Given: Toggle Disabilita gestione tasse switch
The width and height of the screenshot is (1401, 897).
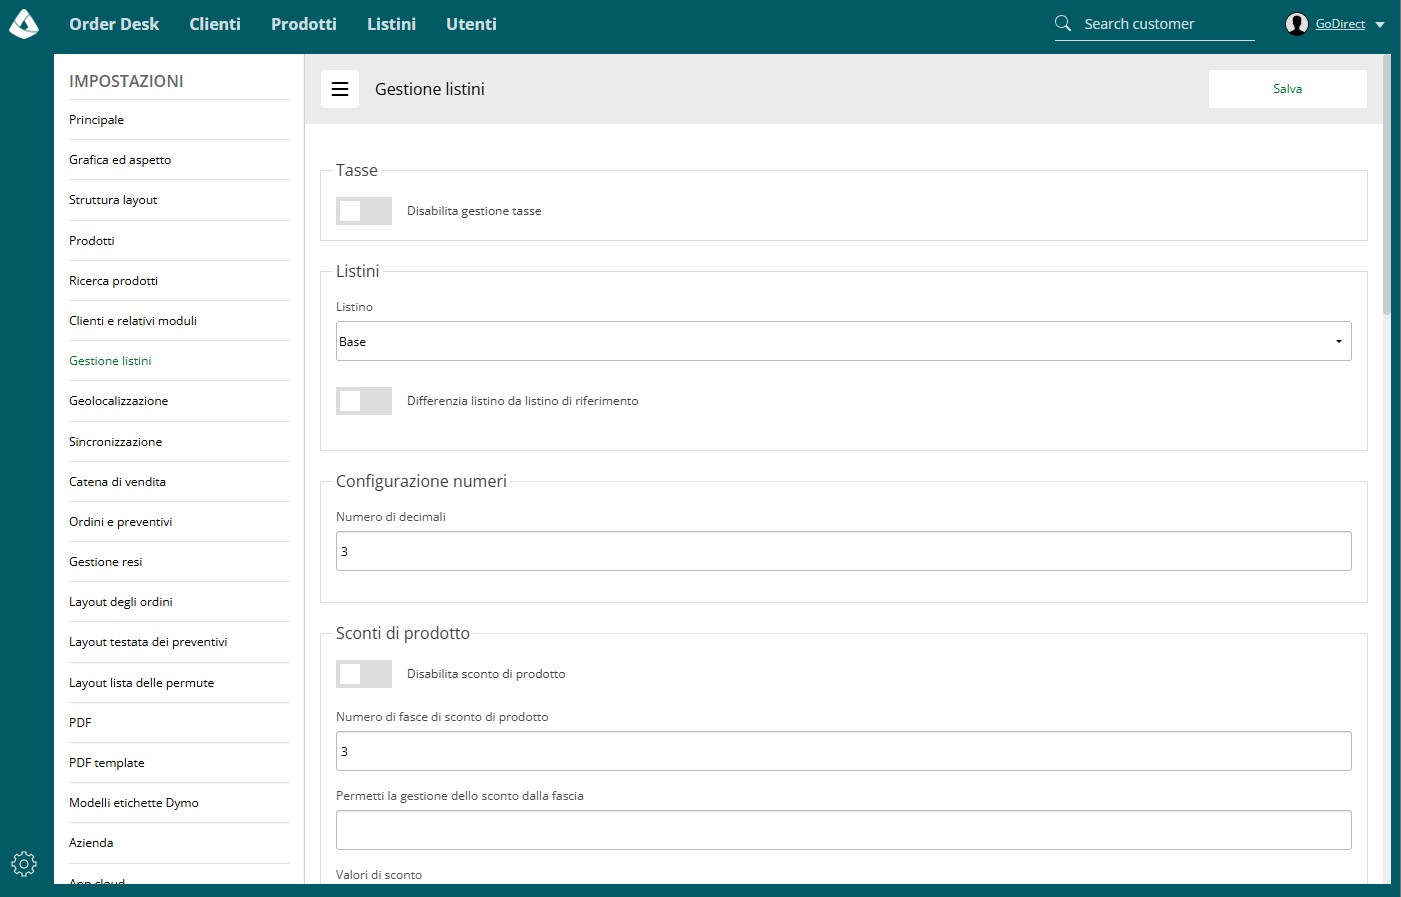Looking at the screenshot, I should (x=364, y=211).
